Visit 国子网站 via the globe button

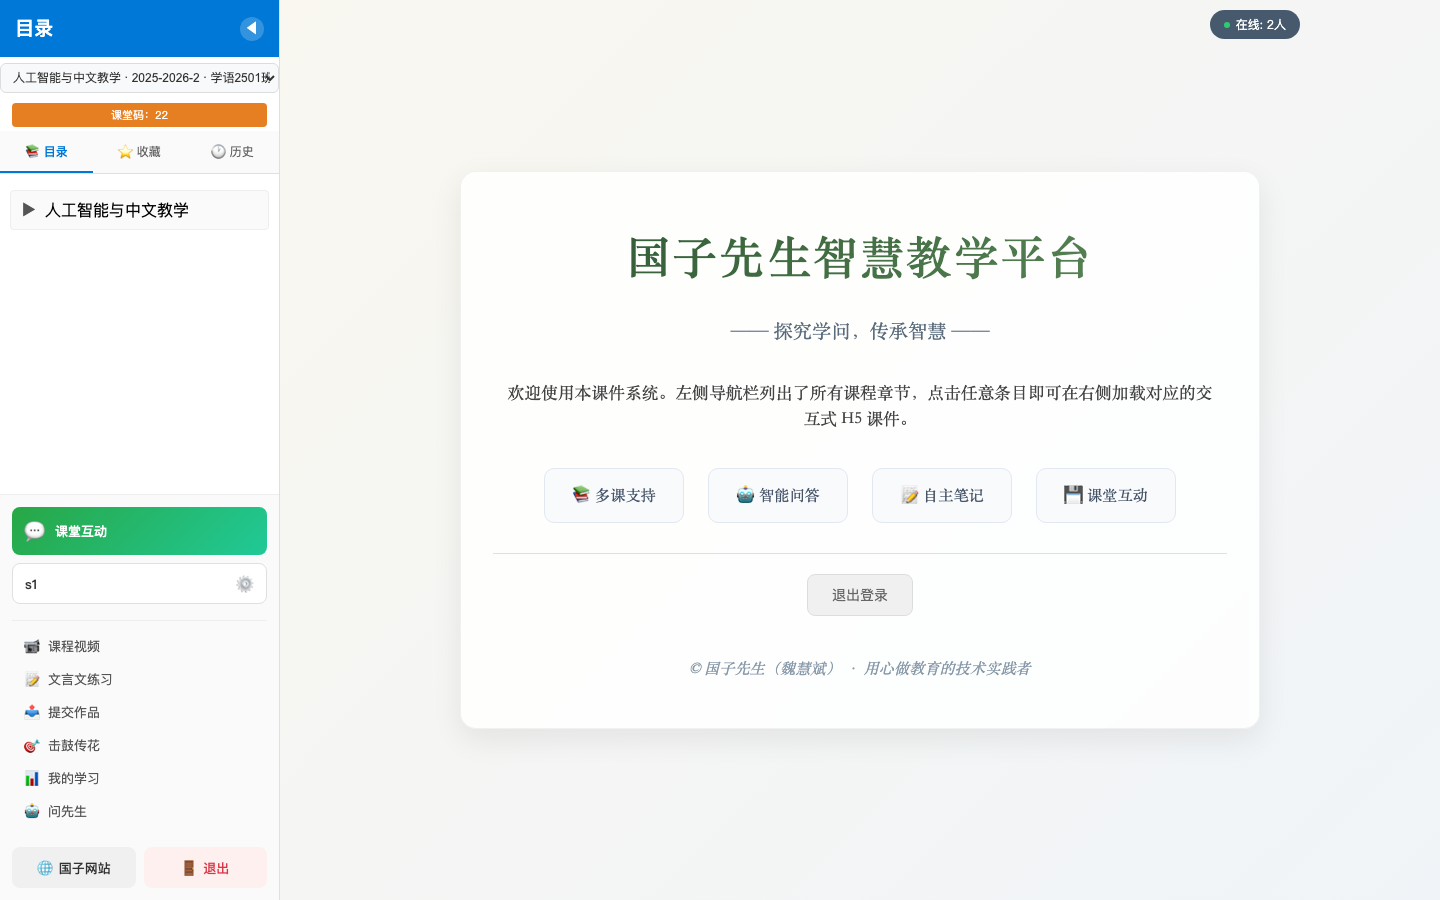pyautogui.click(x=74, y=868)
